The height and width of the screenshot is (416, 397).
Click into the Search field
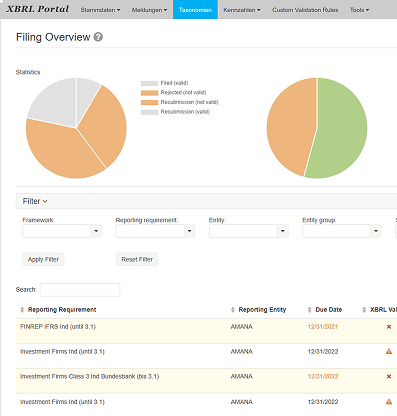80,290
